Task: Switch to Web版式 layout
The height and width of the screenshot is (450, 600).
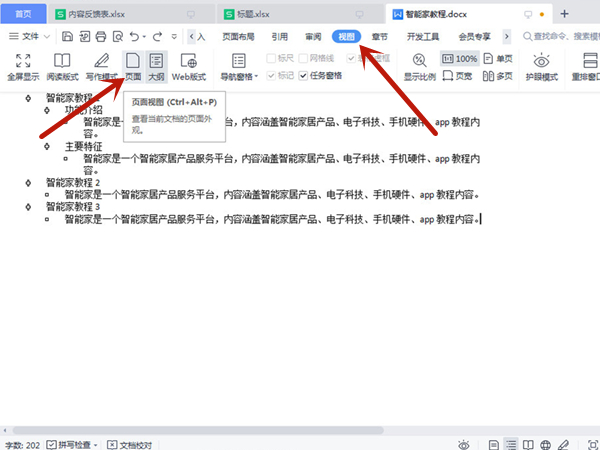Action: coord(189,66)
